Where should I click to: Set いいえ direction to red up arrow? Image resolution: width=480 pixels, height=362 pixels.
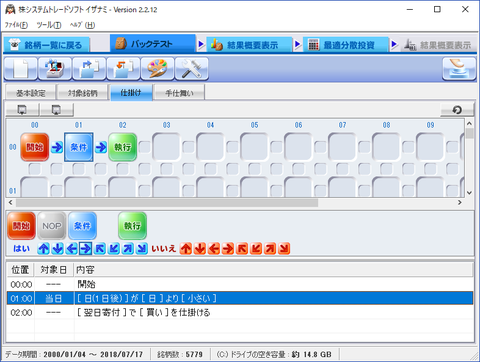coord(186,249)
